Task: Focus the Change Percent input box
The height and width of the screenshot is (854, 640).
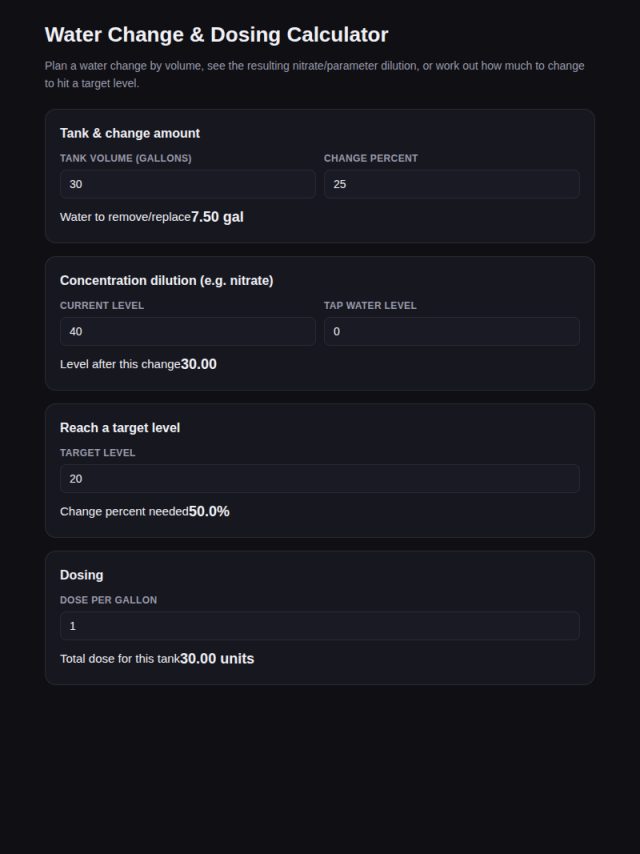Action: coord(452,184)
